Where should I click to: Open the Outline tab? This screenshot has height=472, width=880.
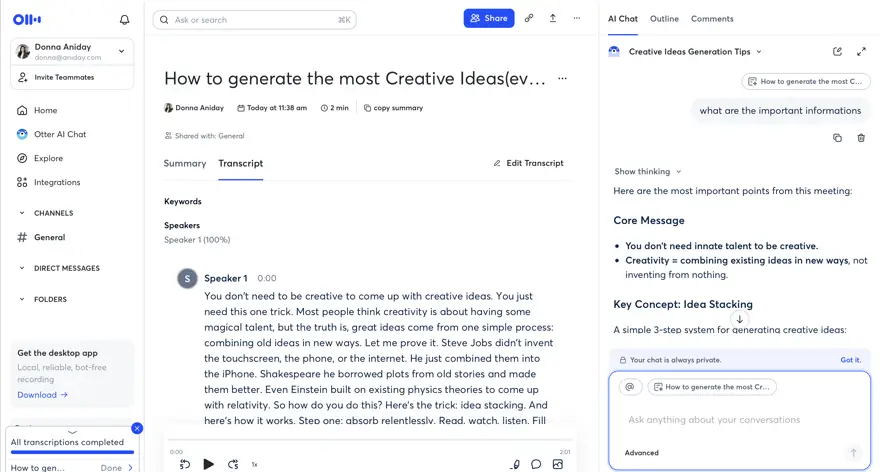[x=664, y=19]
